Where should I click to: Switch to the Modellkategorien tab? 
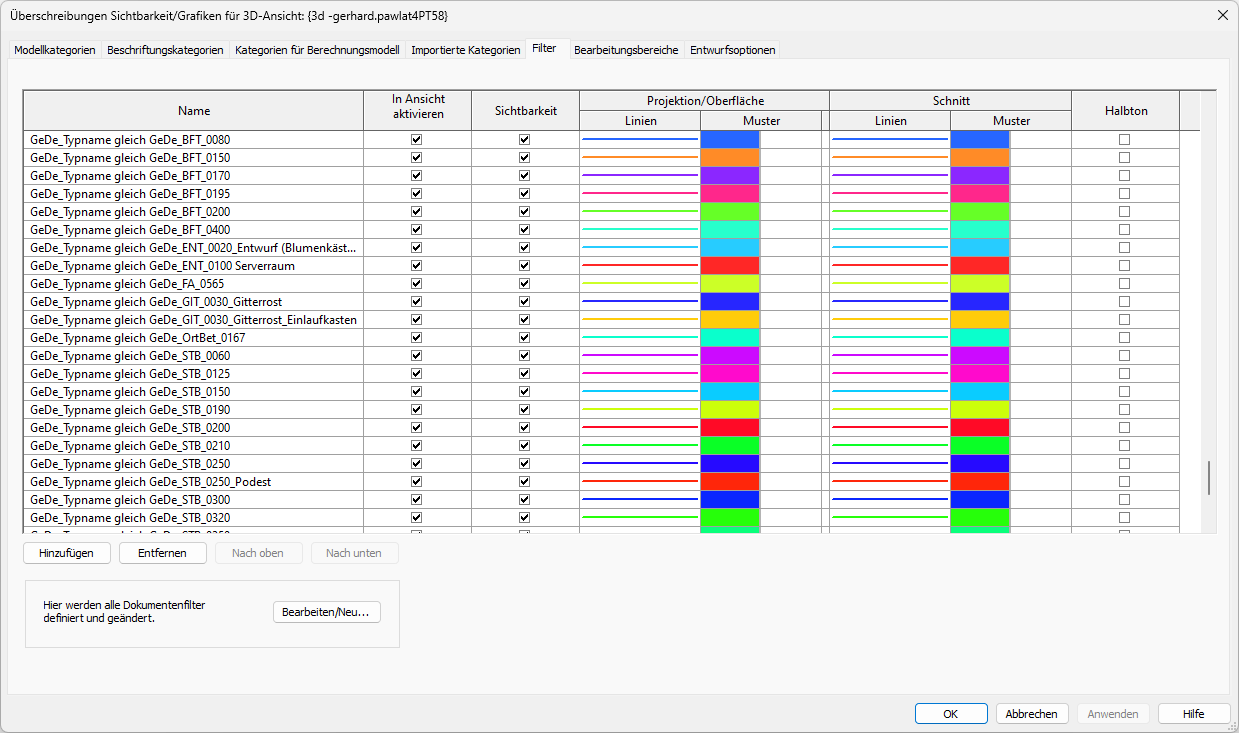coord(54,49)
